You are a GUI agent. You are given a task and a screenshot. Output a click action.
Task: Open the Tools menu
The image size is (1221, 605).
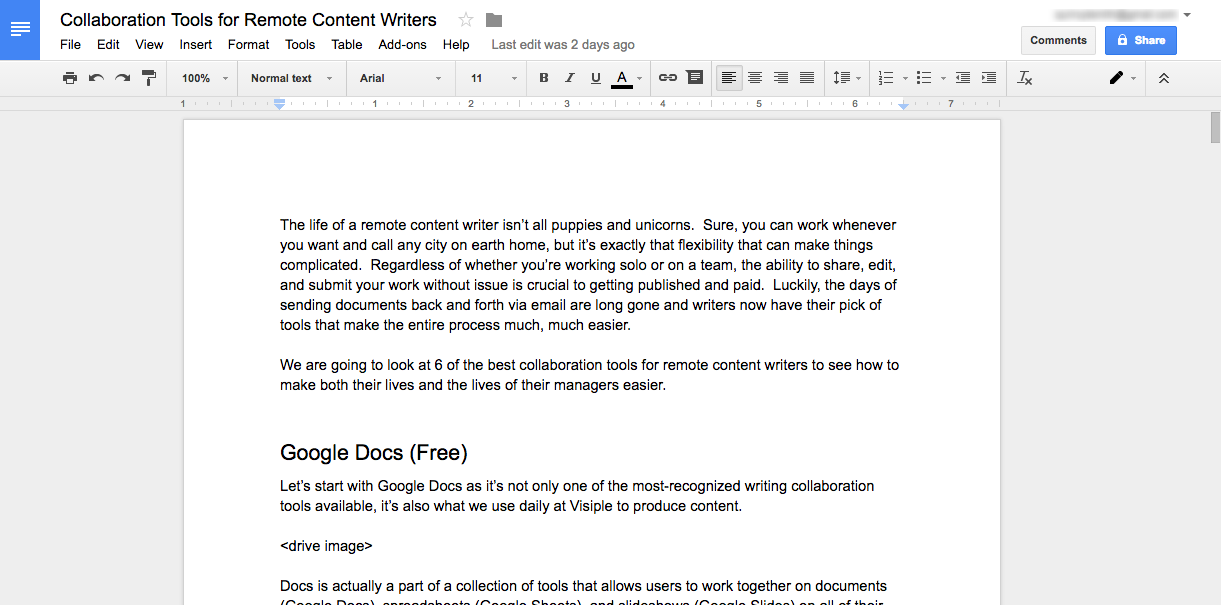(x=300, y=44)
